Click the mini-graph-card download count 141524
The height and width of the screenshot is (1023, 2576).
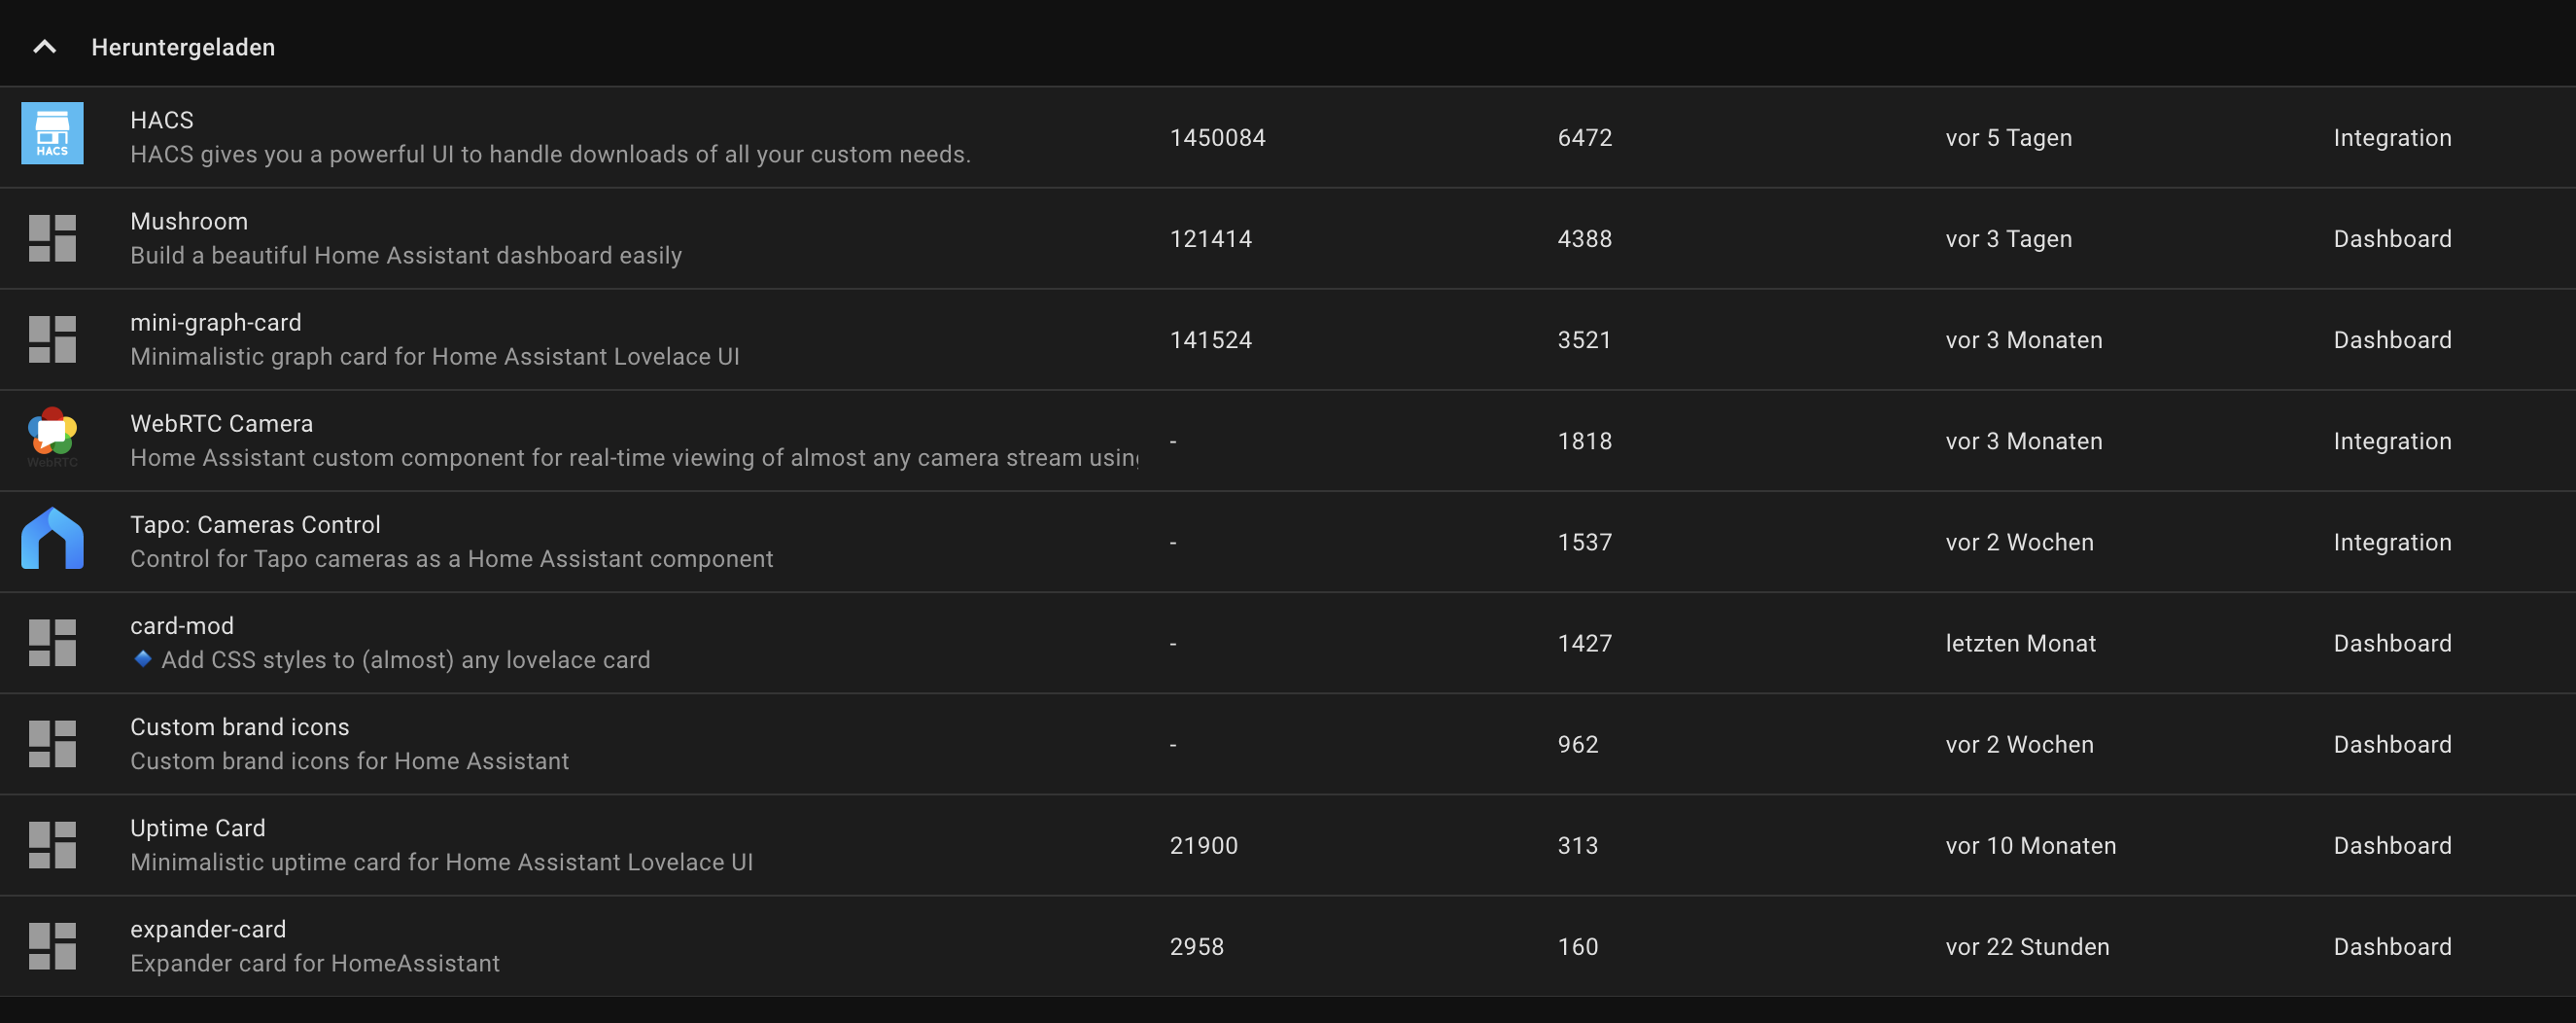1211,339
